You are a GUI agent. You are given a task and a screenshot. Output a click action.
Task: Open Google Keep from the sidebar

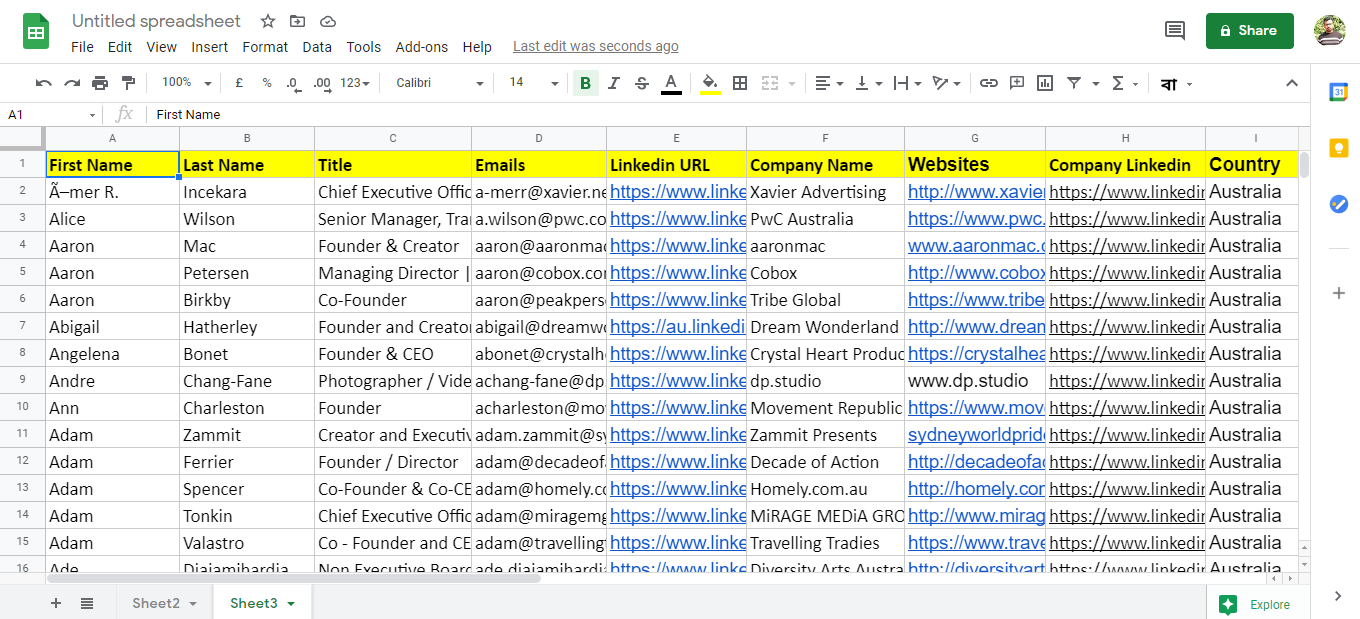pyautogui.click(x=1339, y=146)
